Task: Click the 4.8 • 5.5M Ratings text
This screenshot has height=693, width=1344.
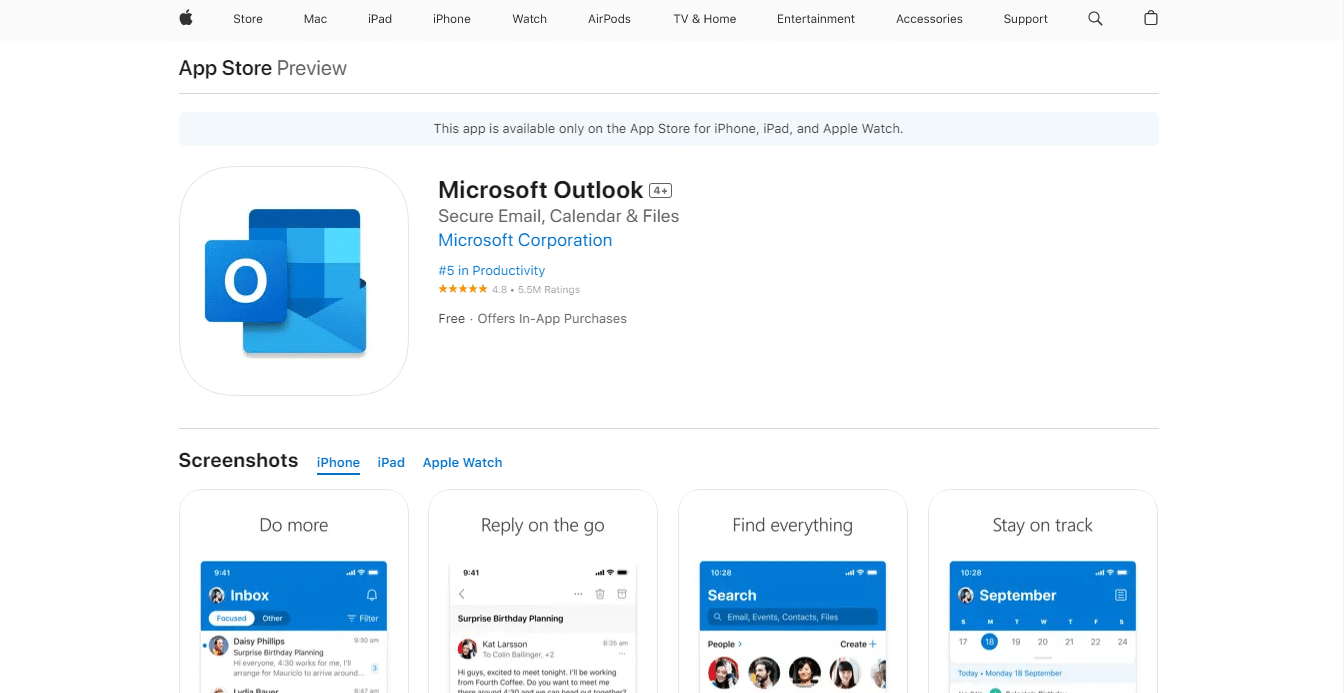Action: point(536,290)
